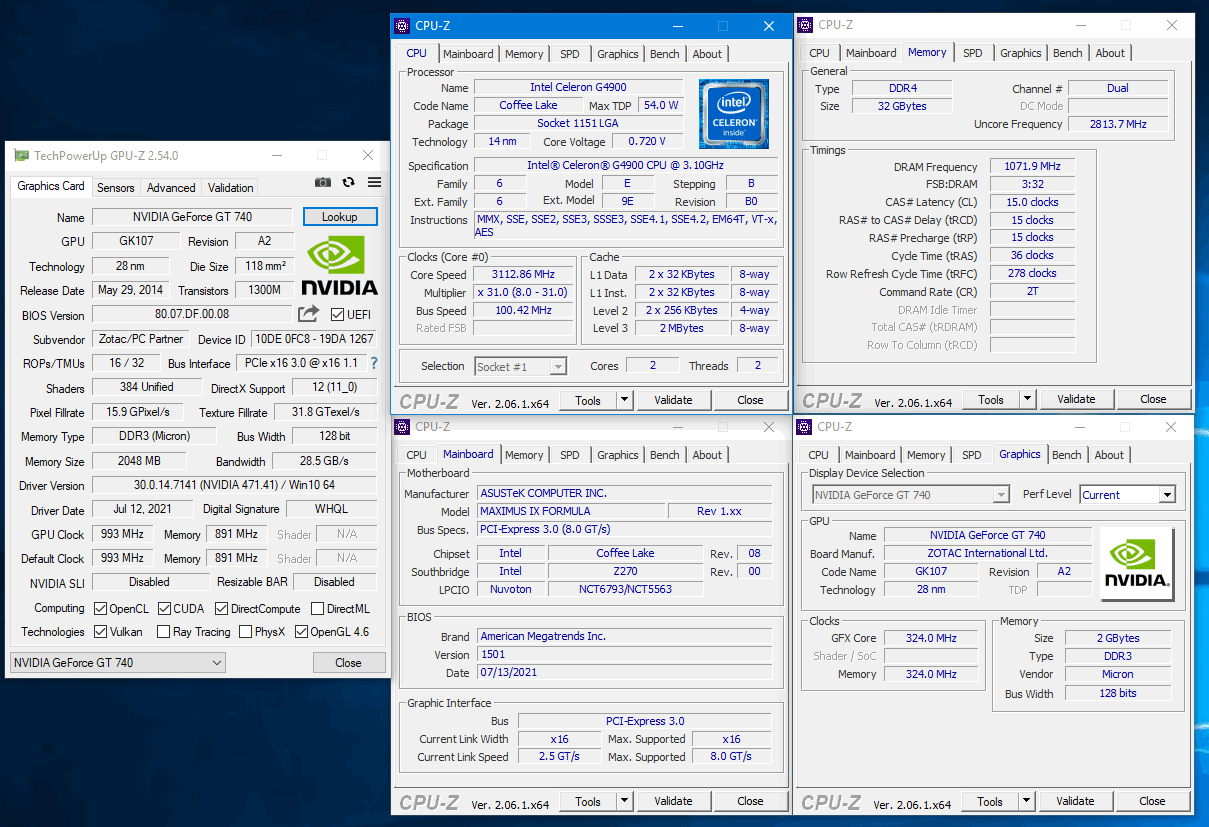Expand Tools dropdown arrow in CPU-Z Mainboard tab window
The height and width of the screenshot is (827, 1209).
point(624,801)
